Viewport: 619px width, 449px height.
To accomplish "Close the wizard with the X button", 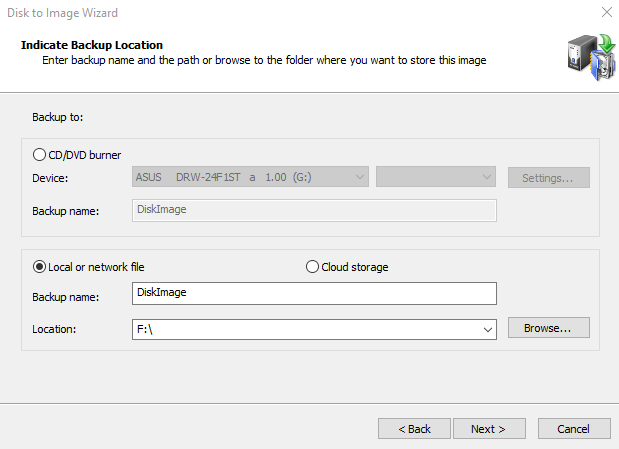I will [x=607, y=12].
